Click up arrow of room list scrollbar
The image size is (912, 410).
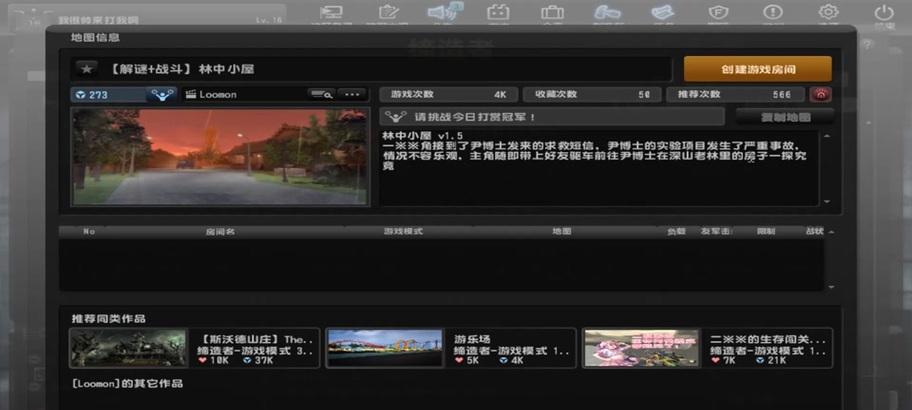click(x=831, y=232)
